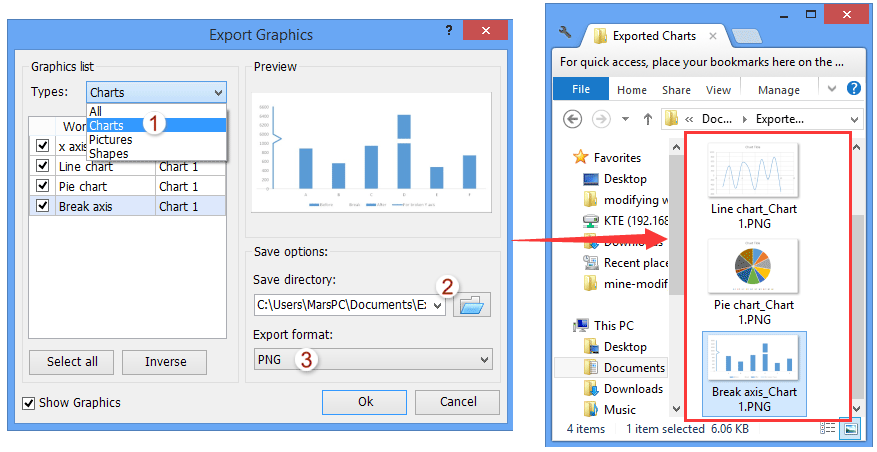Uncheck the Pie chart checkbox

click(x=42, y=186)
